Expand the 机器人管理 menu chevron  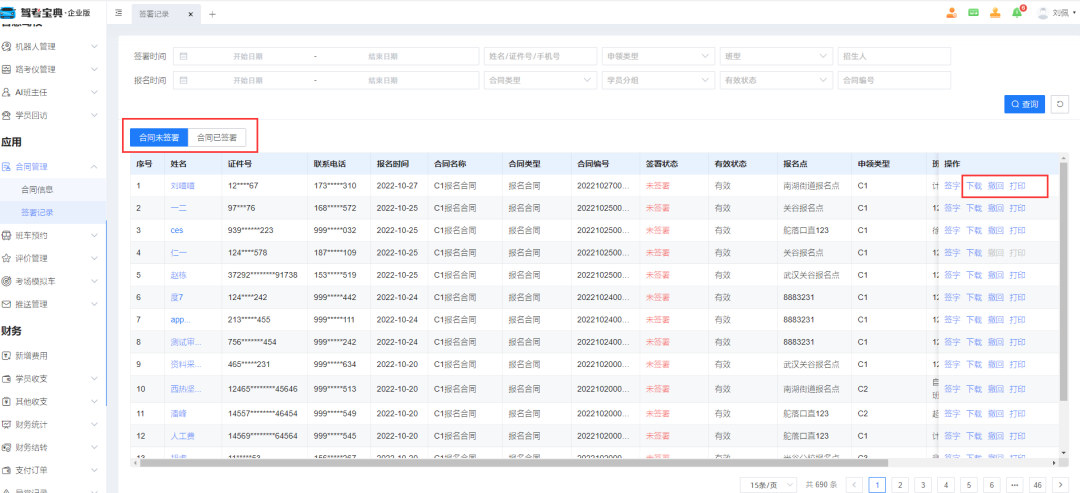coord(94,47)
